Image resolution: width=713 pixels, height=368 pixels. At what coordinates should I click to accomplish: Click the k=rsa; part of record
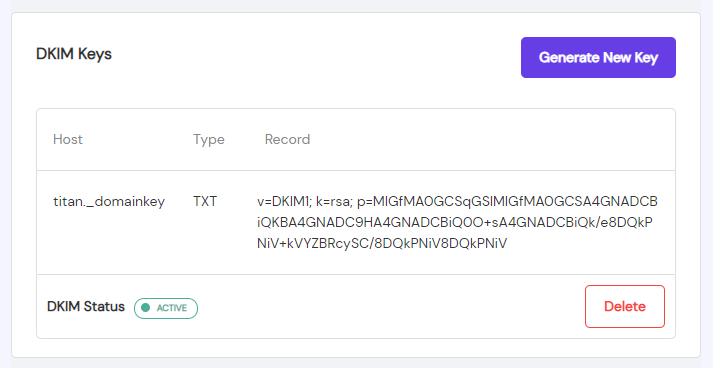(x=334, y=202)
